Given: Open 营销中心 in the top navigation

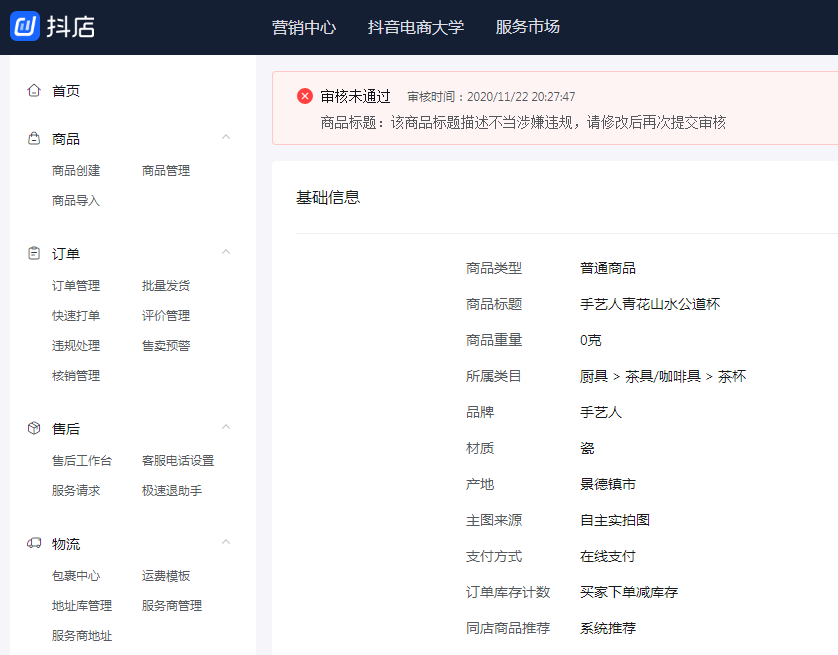Looking at the screenshot, I should (304, 27).
